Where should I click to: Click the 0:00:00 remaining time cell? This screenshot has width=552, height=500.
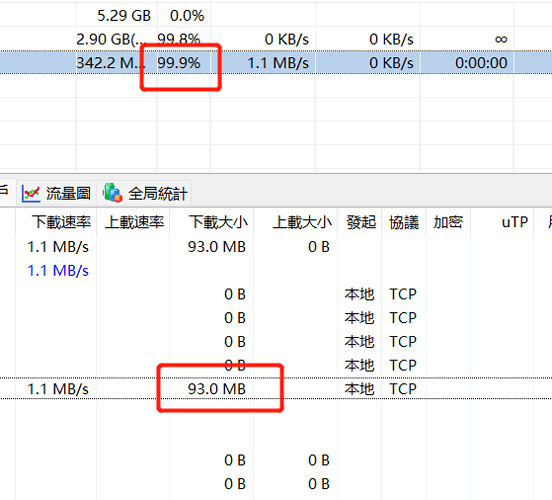click(481, 63)
